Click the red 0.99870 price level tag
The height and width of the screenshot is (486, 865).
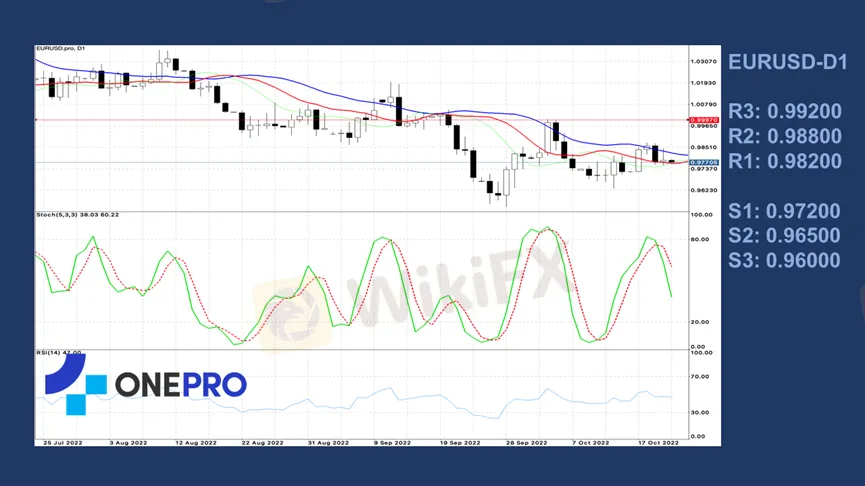pyautogui.click(x=704, y=119)
